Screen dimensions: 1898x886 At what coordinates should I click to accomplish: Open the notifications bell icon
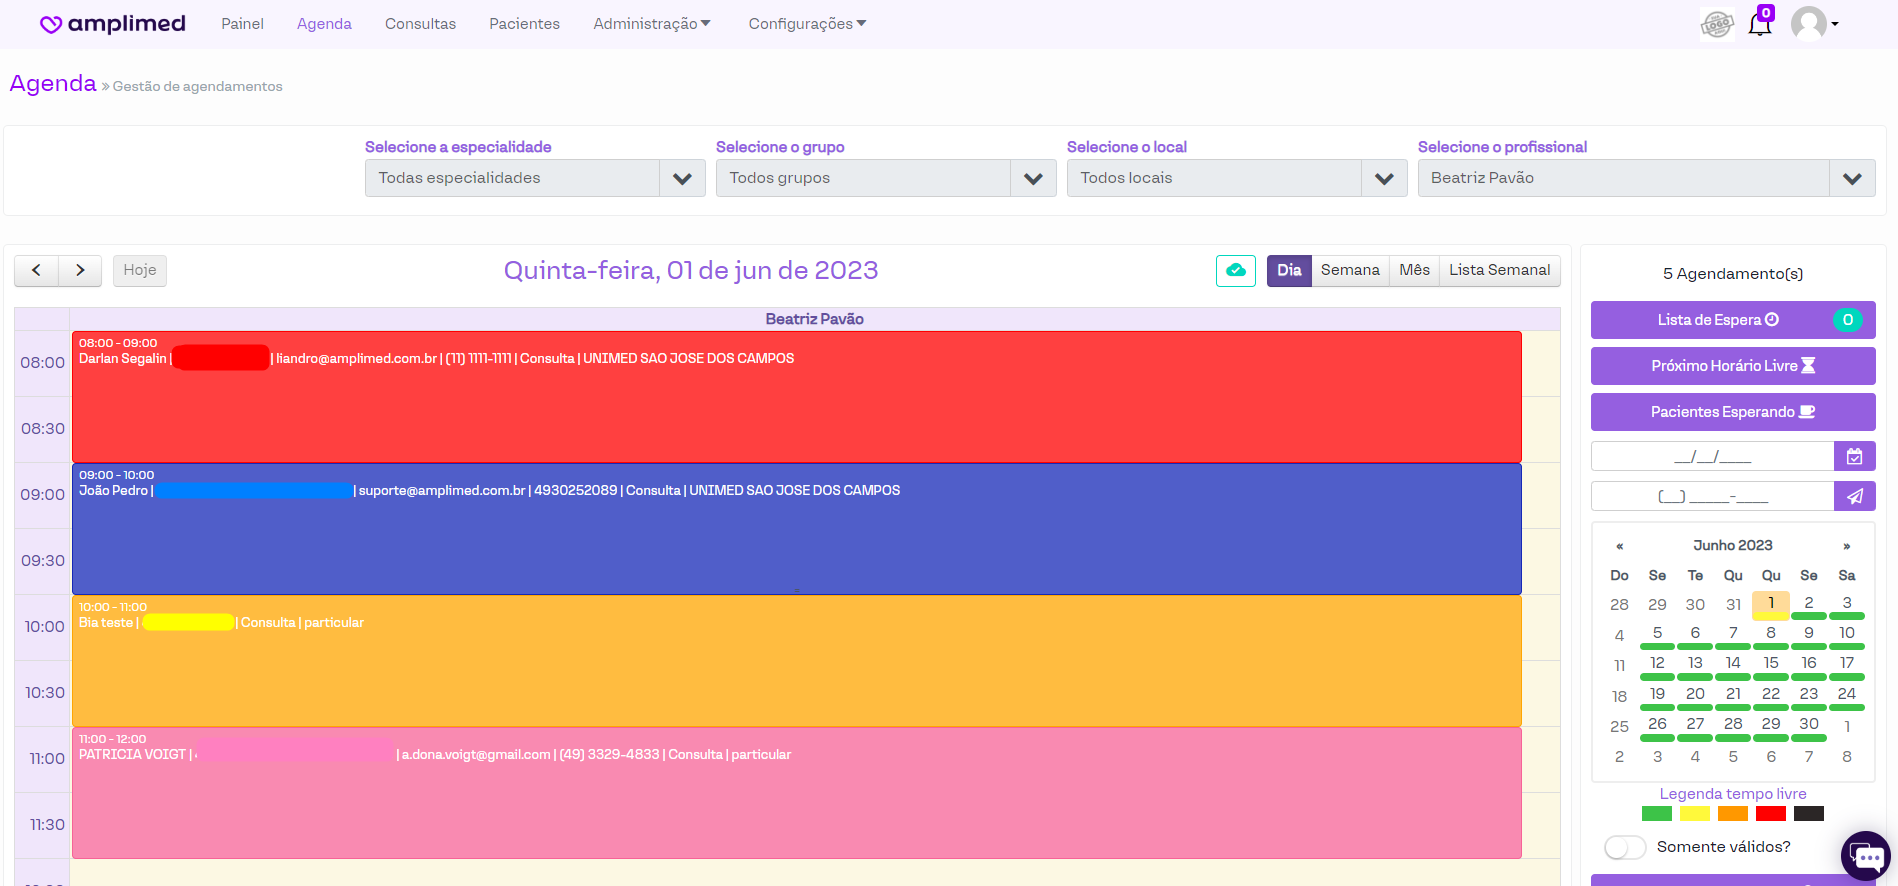pyautogui.click(x=1759, y=24)
